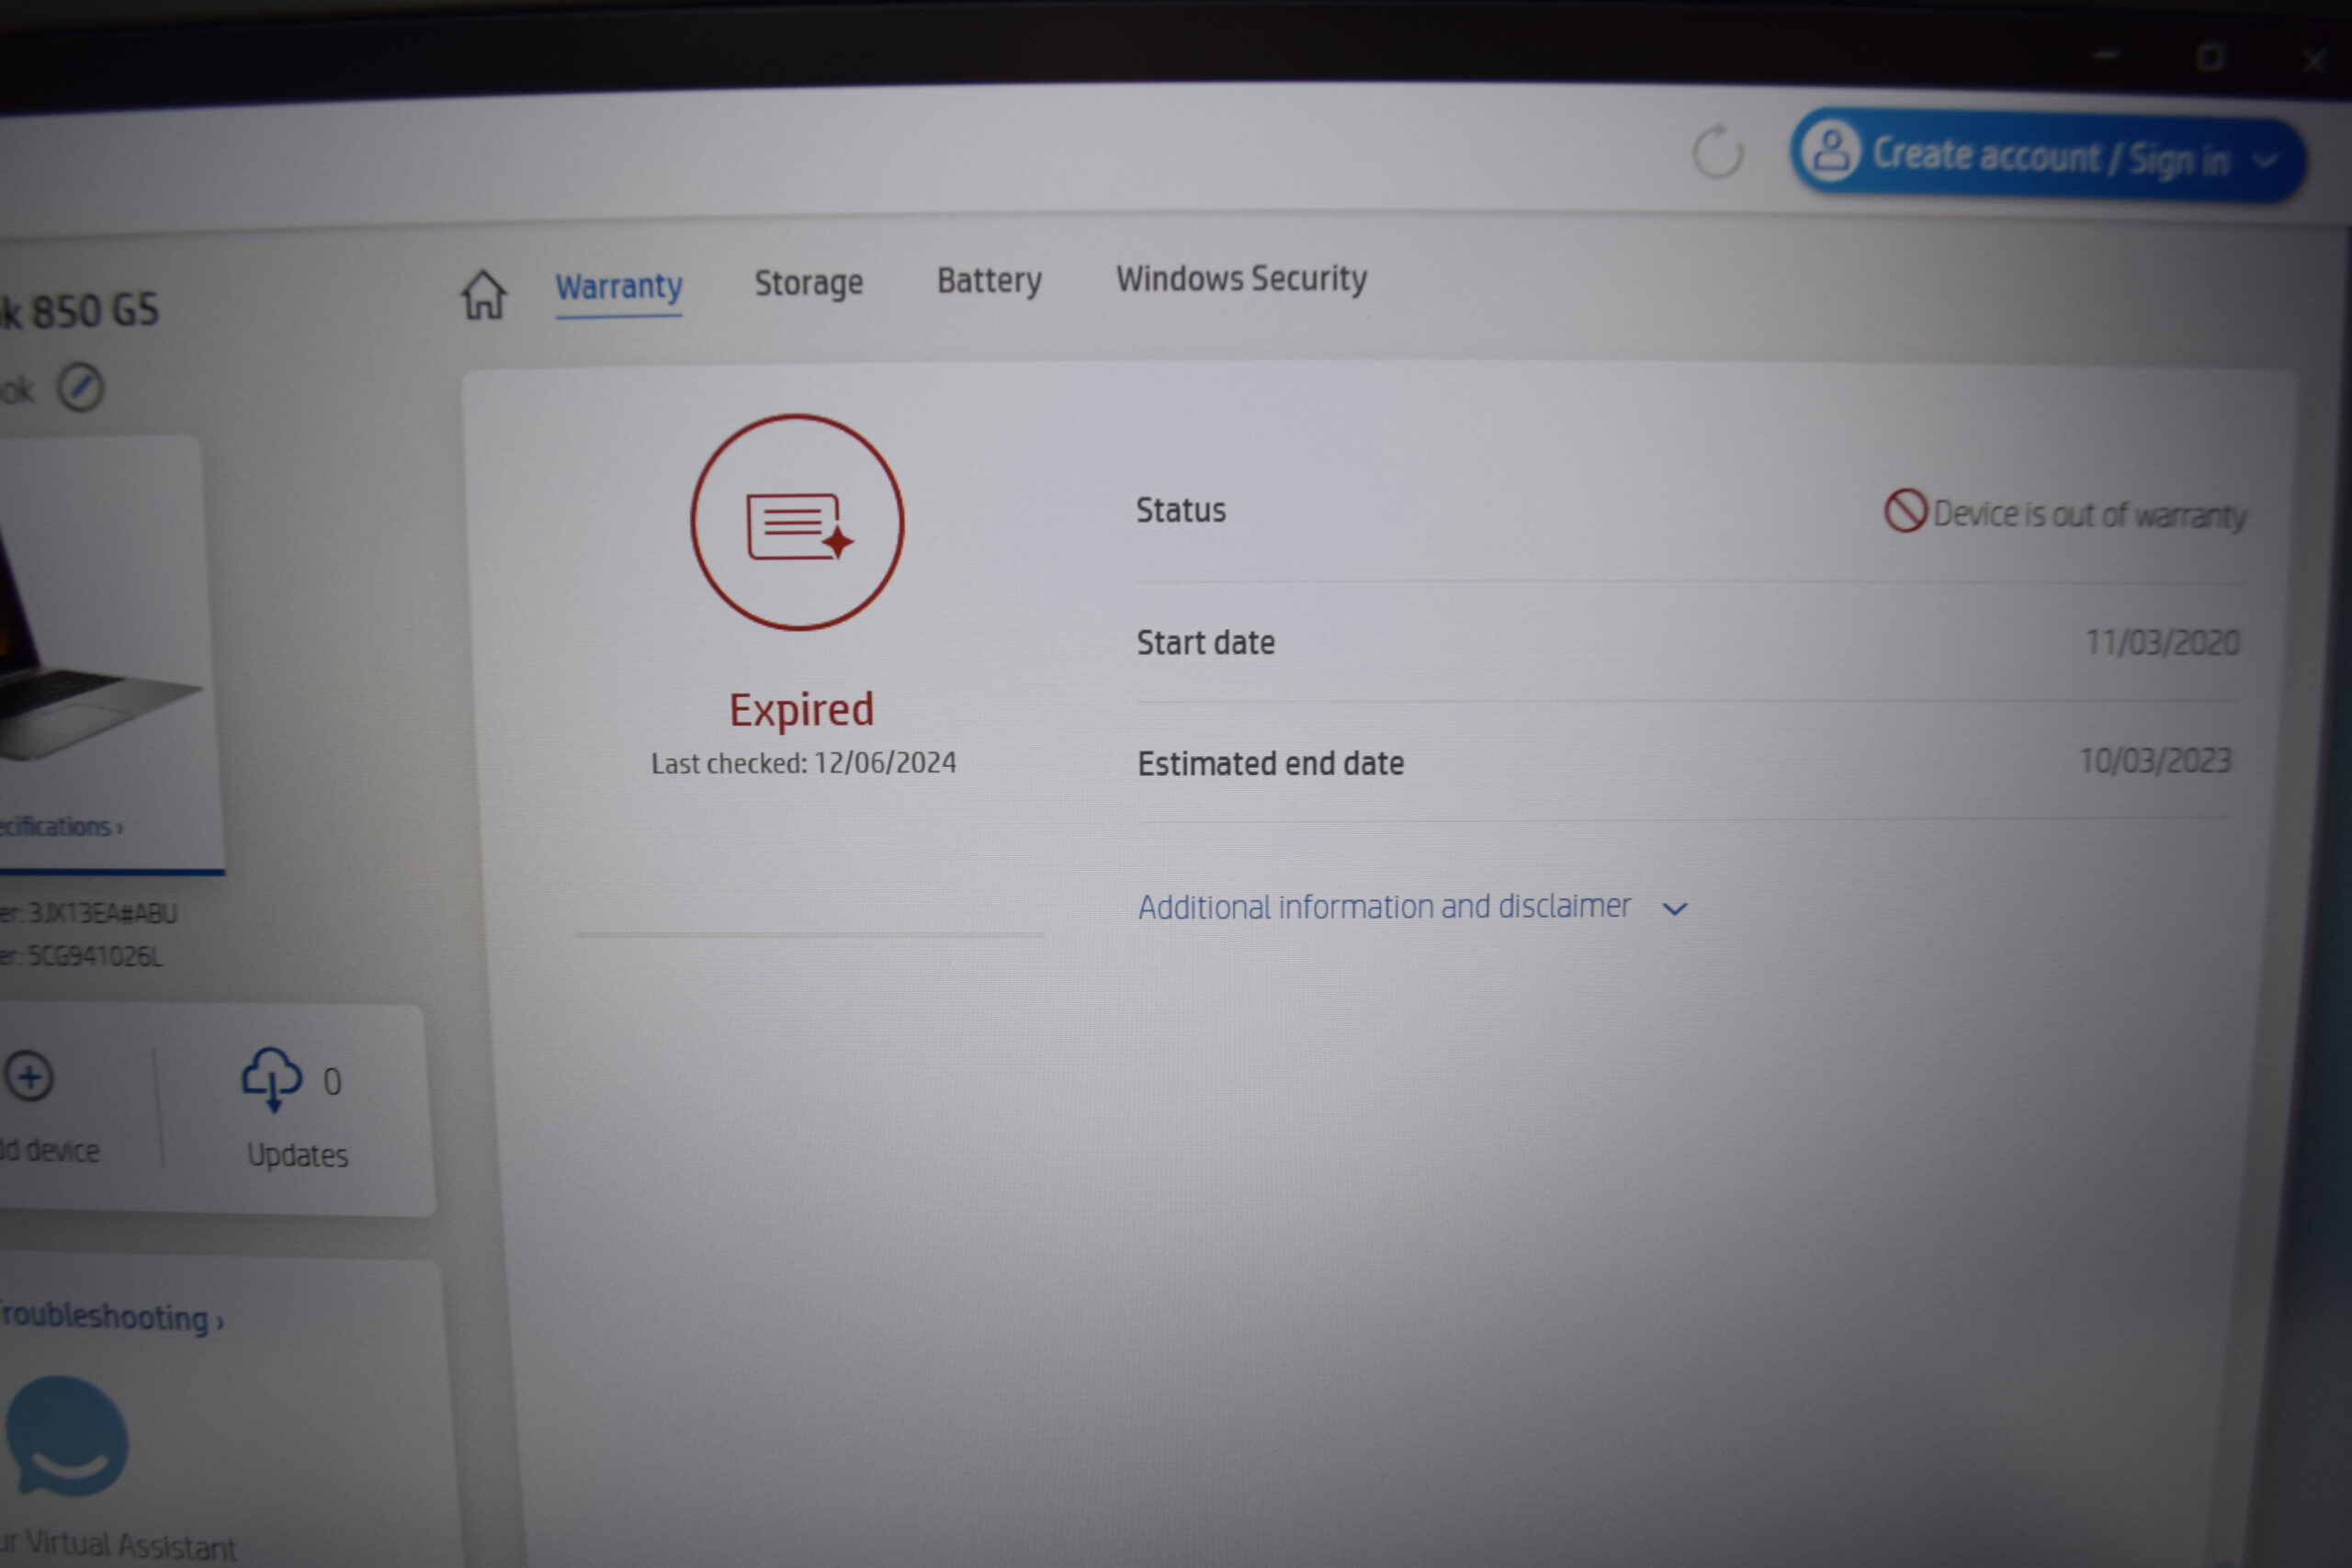Go to the Home icon
The height and width of the screenshot is (1568, 2352).
point(484,293)
